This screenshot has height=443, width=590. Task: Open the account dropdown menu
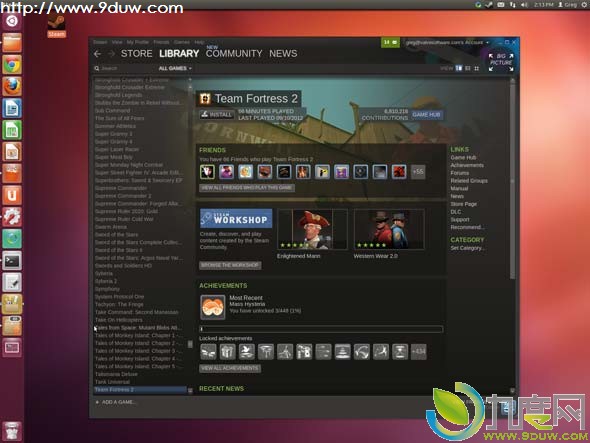(447, 43)
